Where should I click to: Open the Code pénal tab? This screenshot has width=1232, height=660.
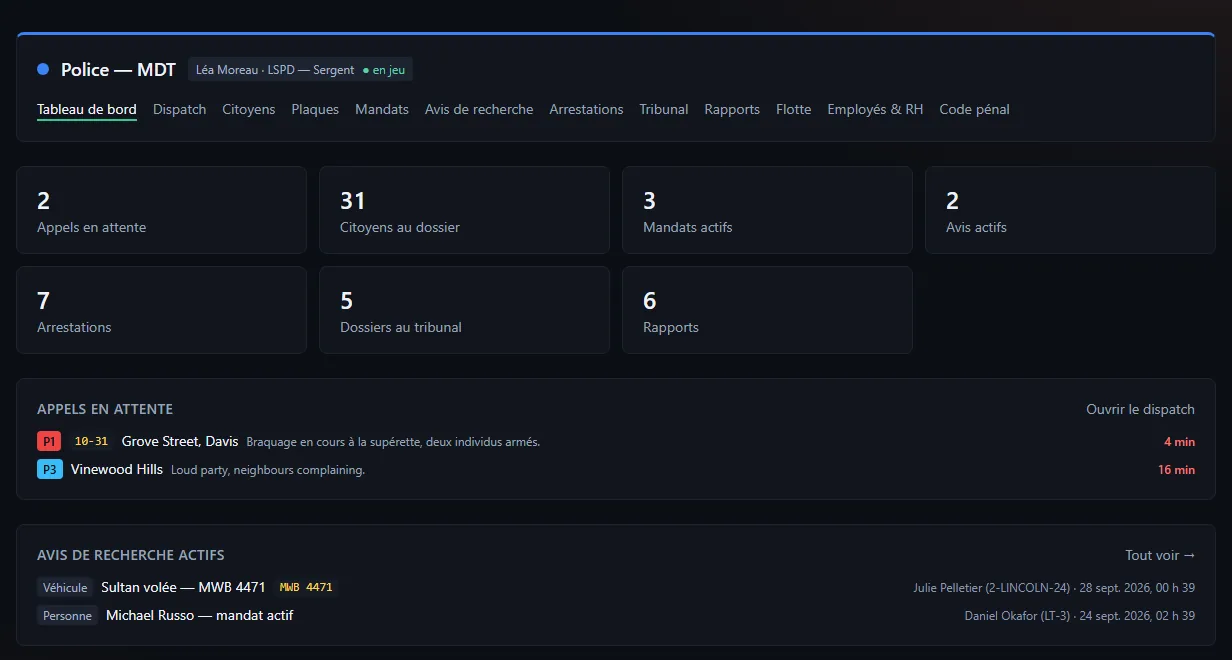[974, 109]
